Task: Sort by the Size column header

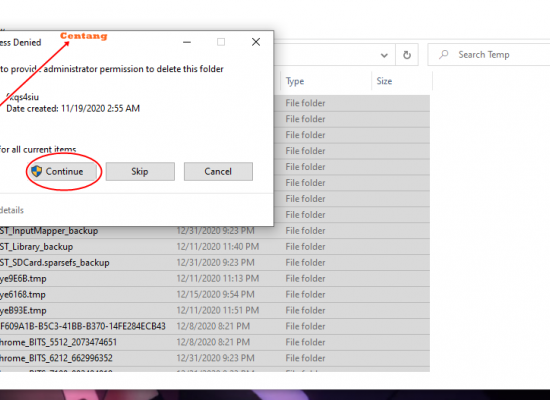Action: [402, 81]
